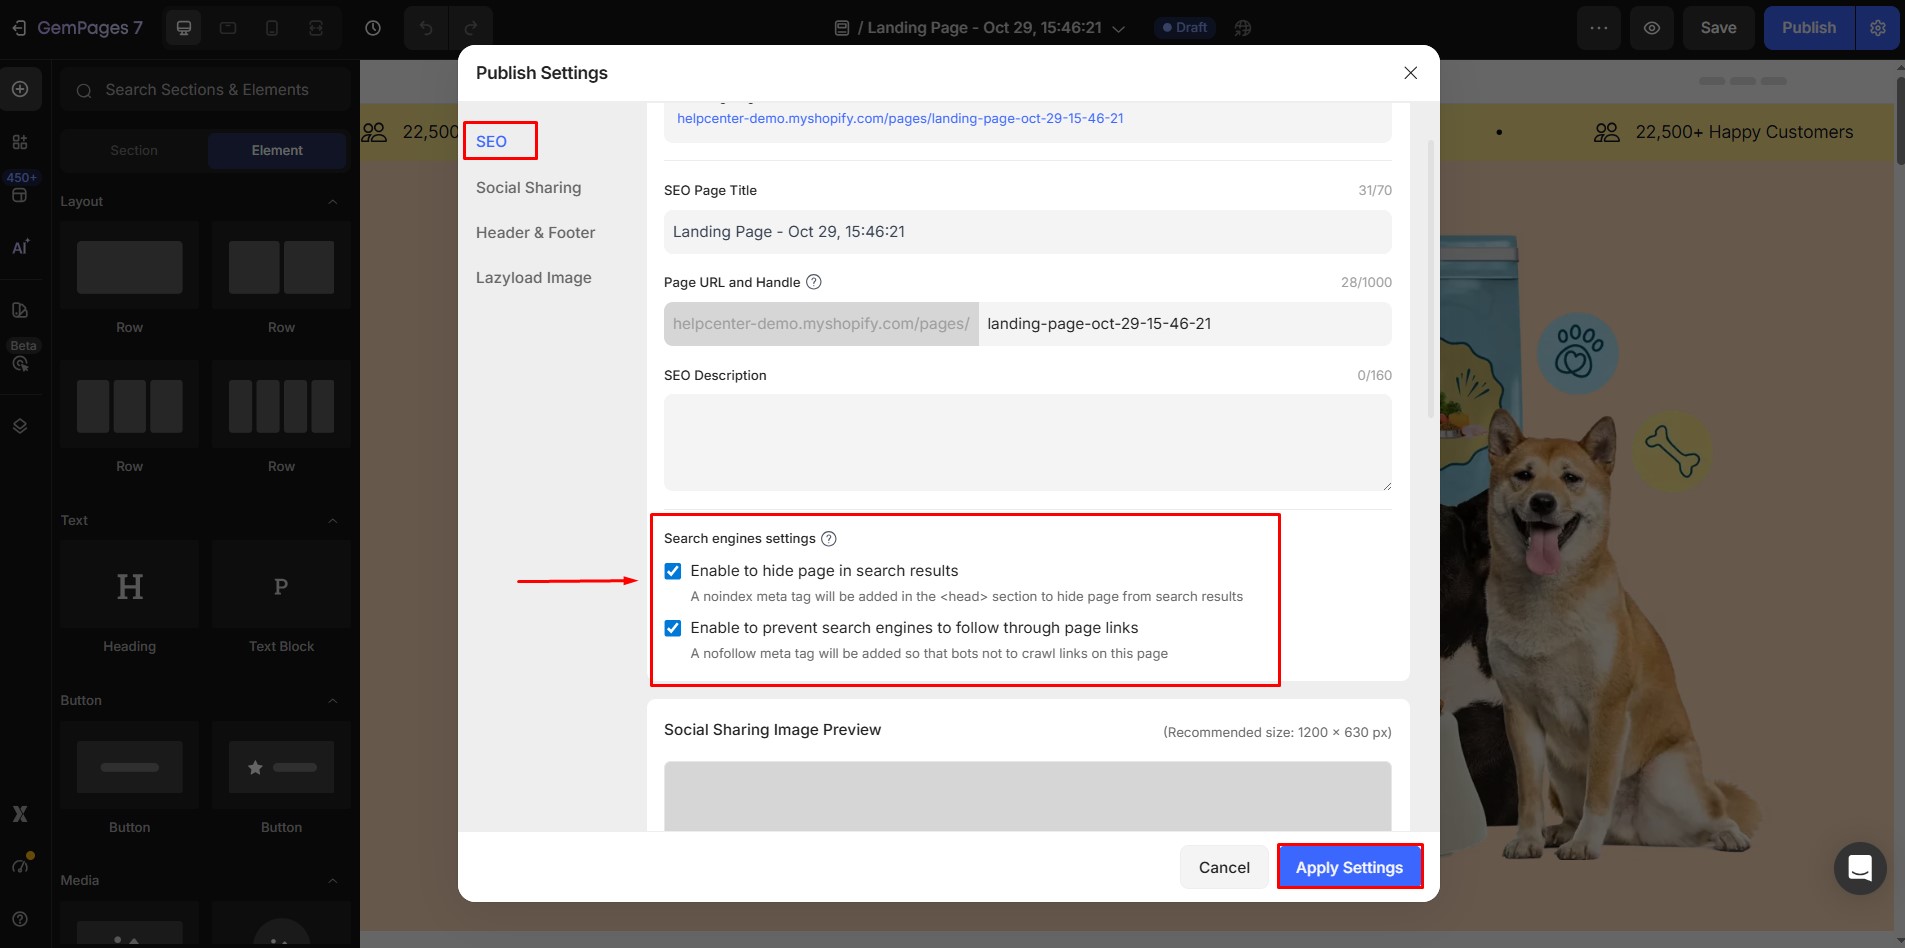Click the more options ellipsis icon

coord(1599,28)
